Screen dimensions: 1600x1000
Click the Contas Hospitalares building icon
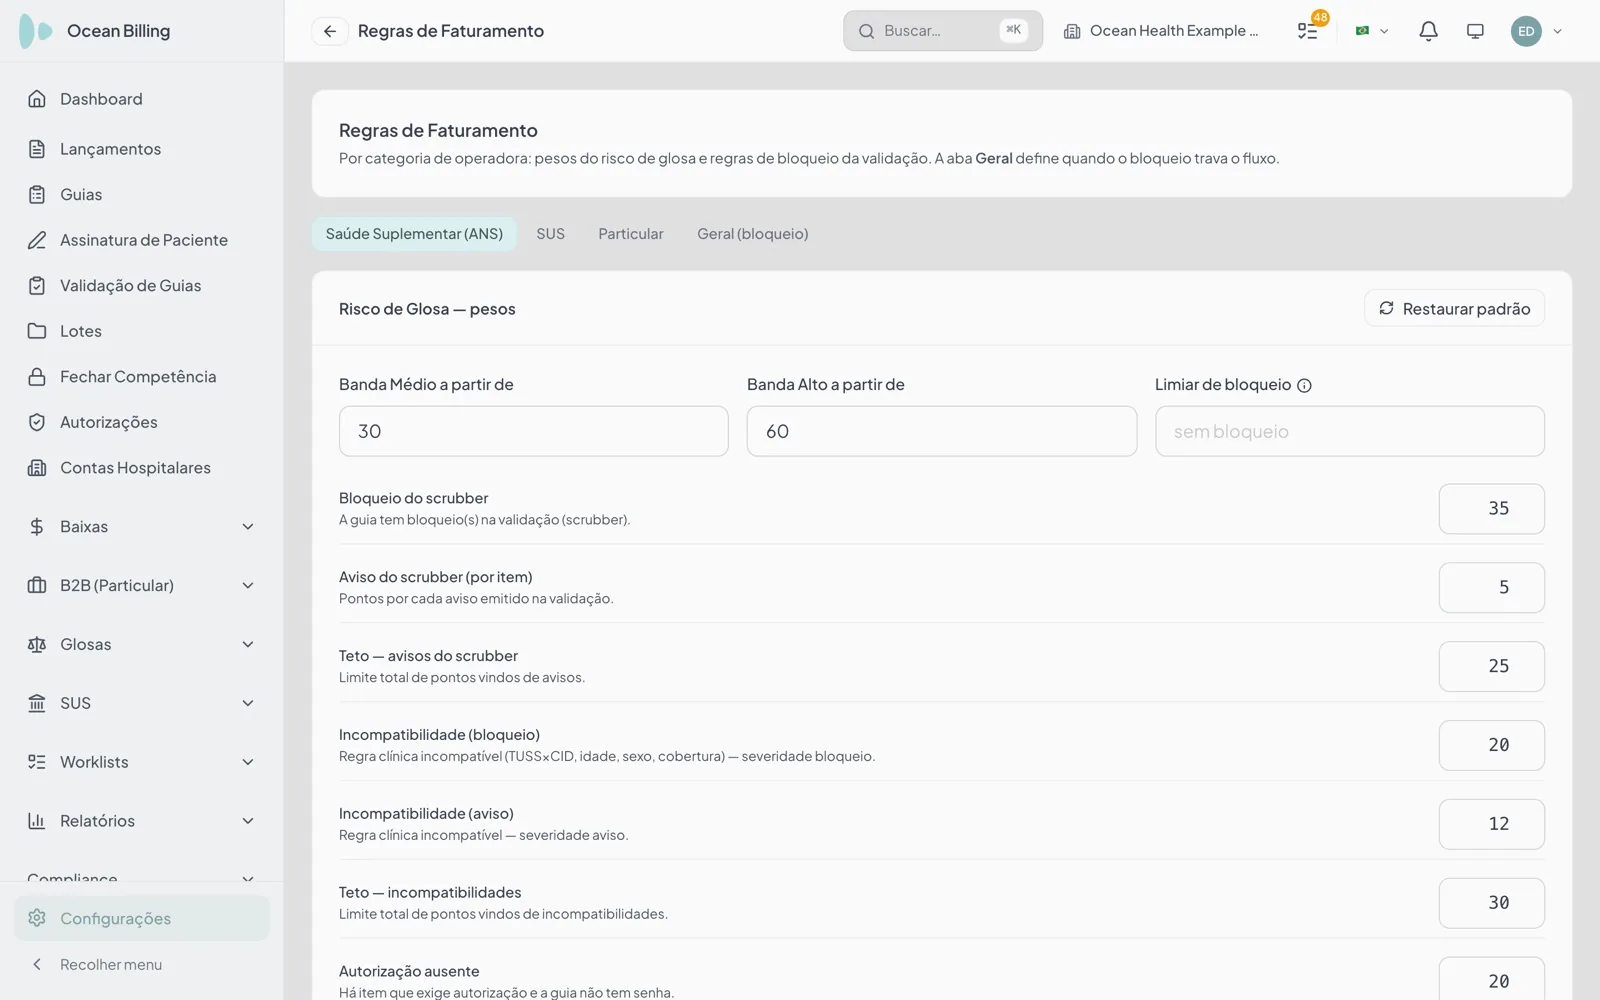point(37,468)
